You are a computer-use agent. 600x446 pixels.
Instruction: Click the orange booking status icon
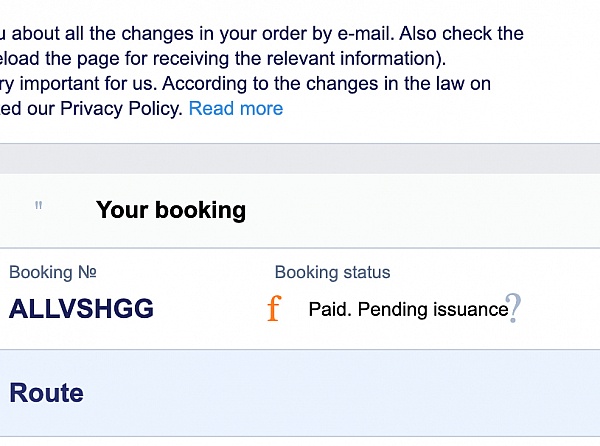[274, 310]
